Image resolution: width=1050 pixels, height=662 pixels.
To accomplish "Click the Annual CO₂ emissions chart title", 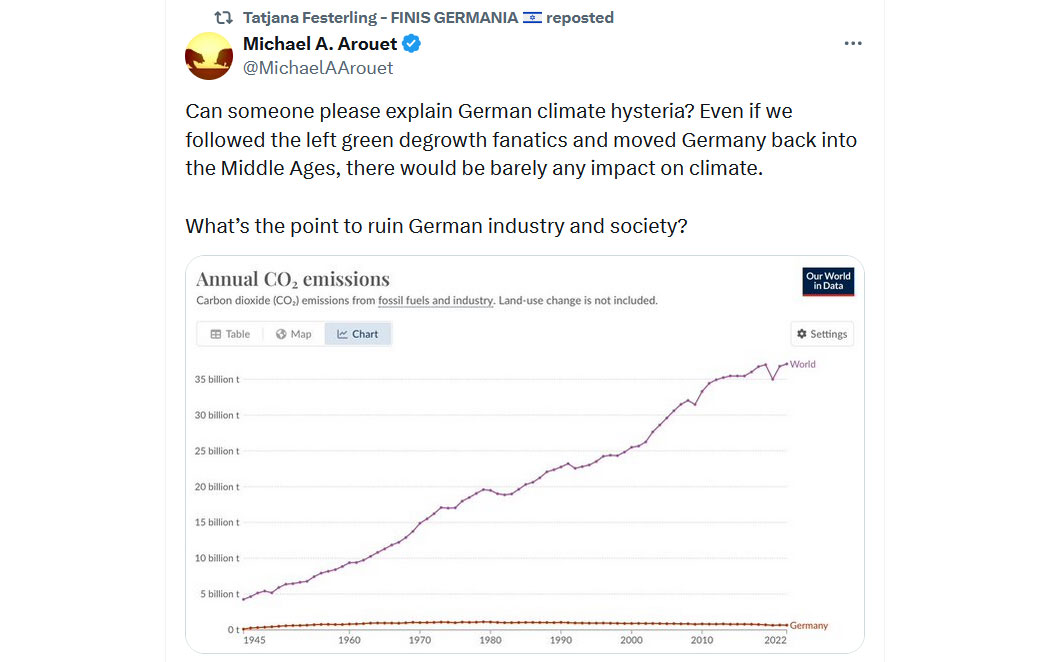I will click(293, 279).
